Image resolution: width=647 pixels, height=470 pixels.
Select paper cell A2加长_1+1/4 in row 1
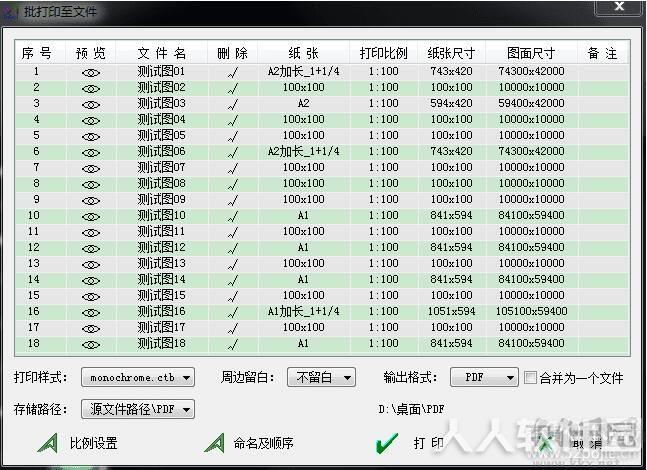pyautogui.click(x=303, y=71)
